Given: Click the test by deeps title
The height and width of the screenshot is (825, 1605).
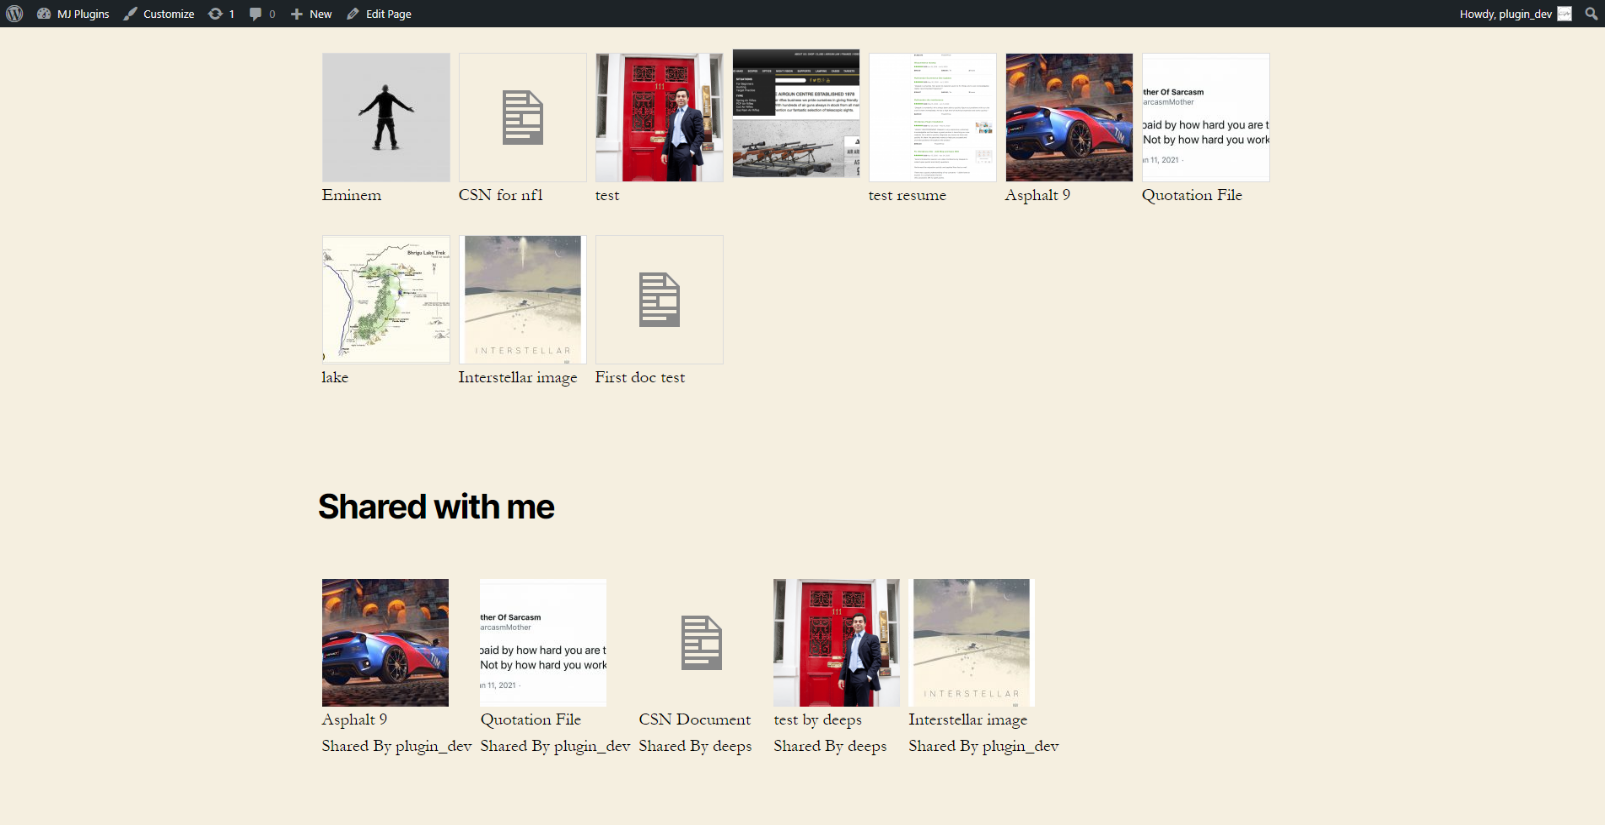Looking at the screenshot, I should click(817, 719).
